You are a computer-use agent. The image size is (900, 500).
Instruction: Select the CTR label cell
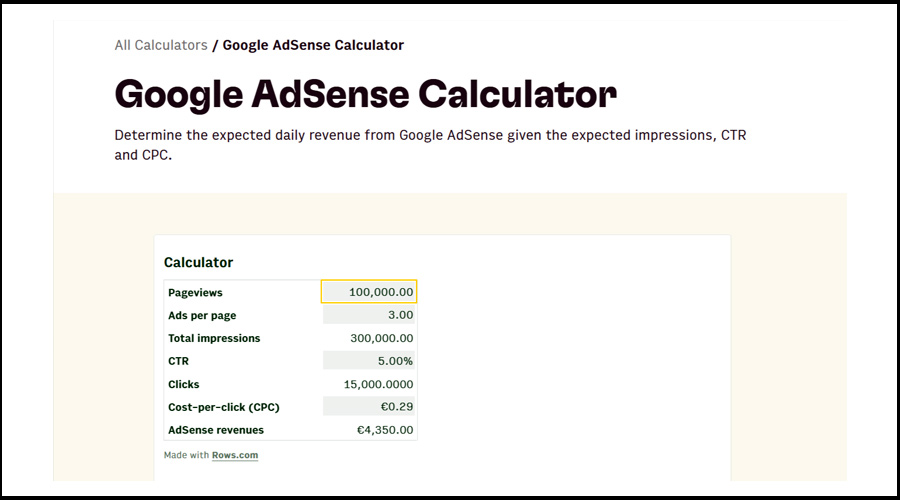[179, 361]
